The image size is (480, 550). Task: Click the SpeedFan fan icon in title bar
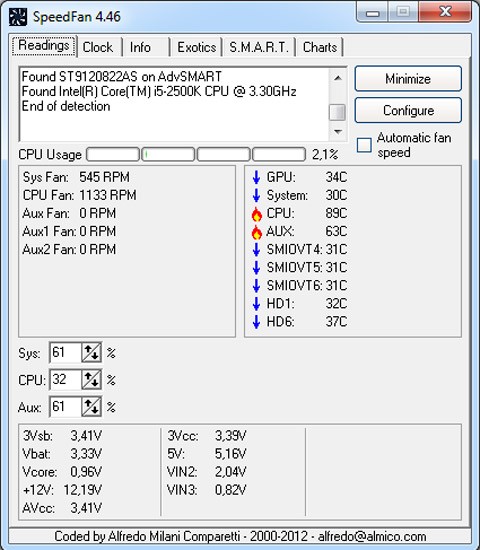[18, 16]
